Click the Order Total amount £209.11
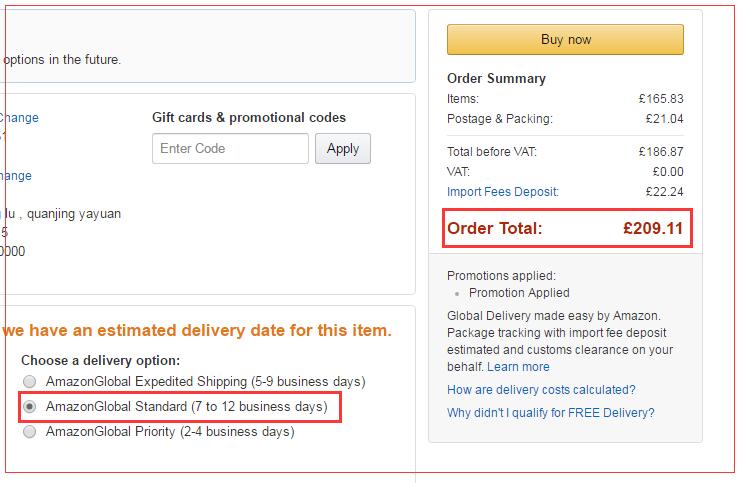Screen dimensions: 741x483 point(653,228)
